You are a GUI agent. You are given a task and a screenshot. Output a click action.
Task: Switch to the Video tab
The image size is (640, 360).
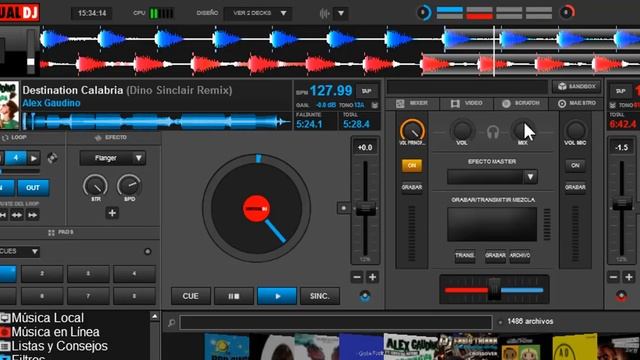tap(467, 103)
